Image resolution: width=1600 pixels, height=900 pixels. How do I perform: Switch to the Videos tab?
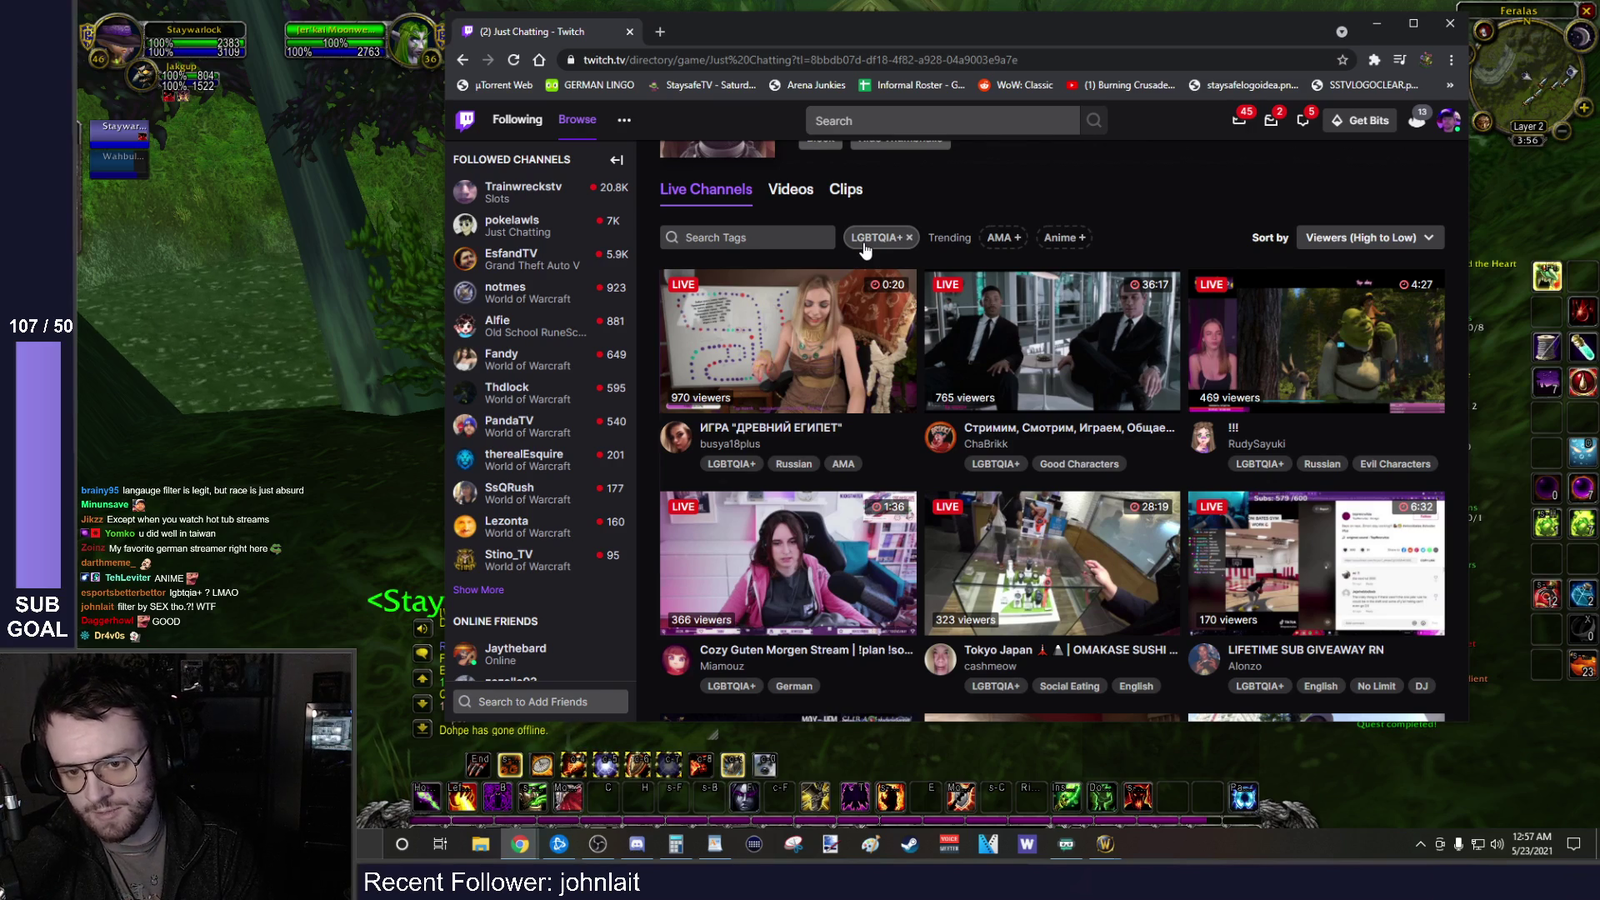[790, 189]
